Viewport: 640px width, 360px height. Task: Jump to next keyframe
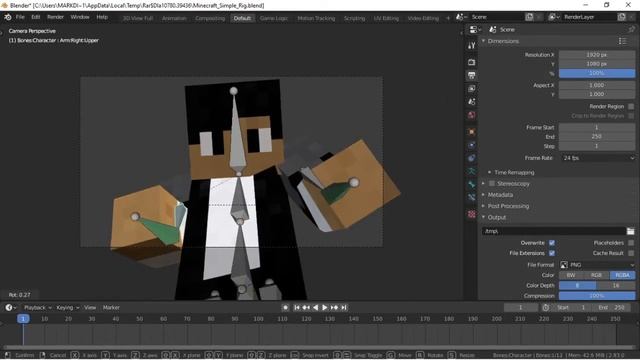334,307
